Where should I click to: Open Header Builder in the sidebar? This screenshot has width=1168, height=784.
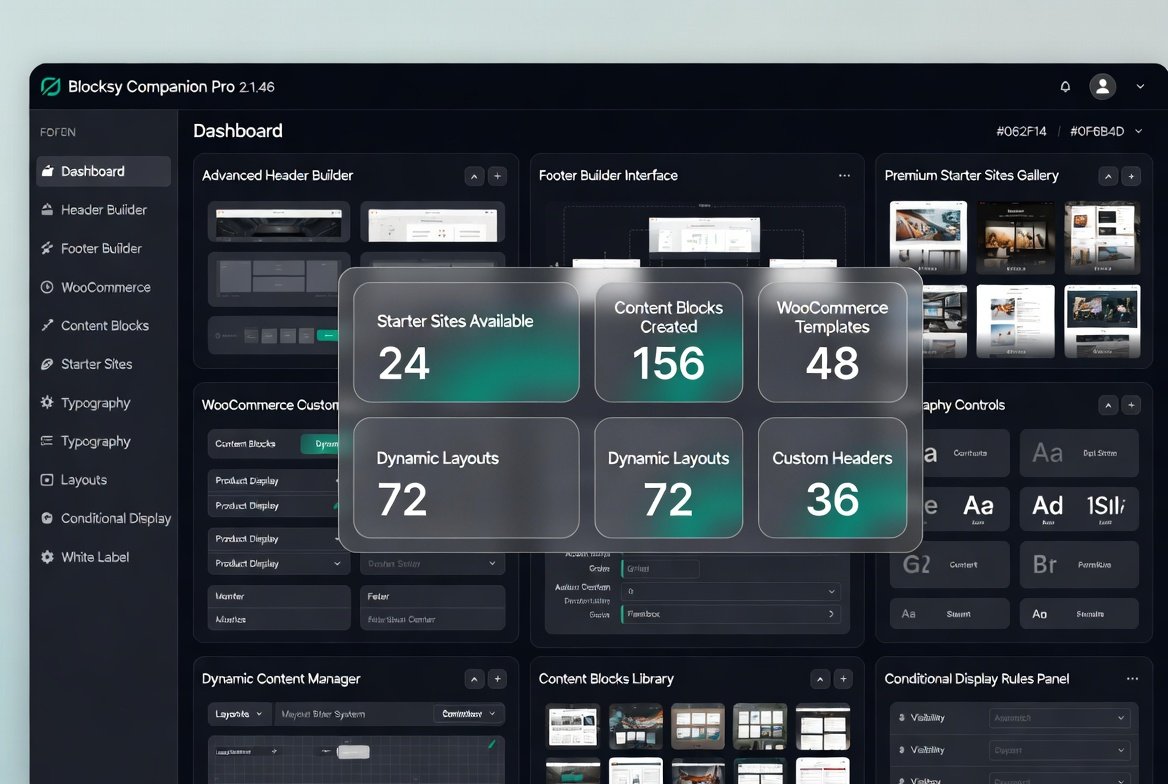pyautogui.click(x=104, y=210)
